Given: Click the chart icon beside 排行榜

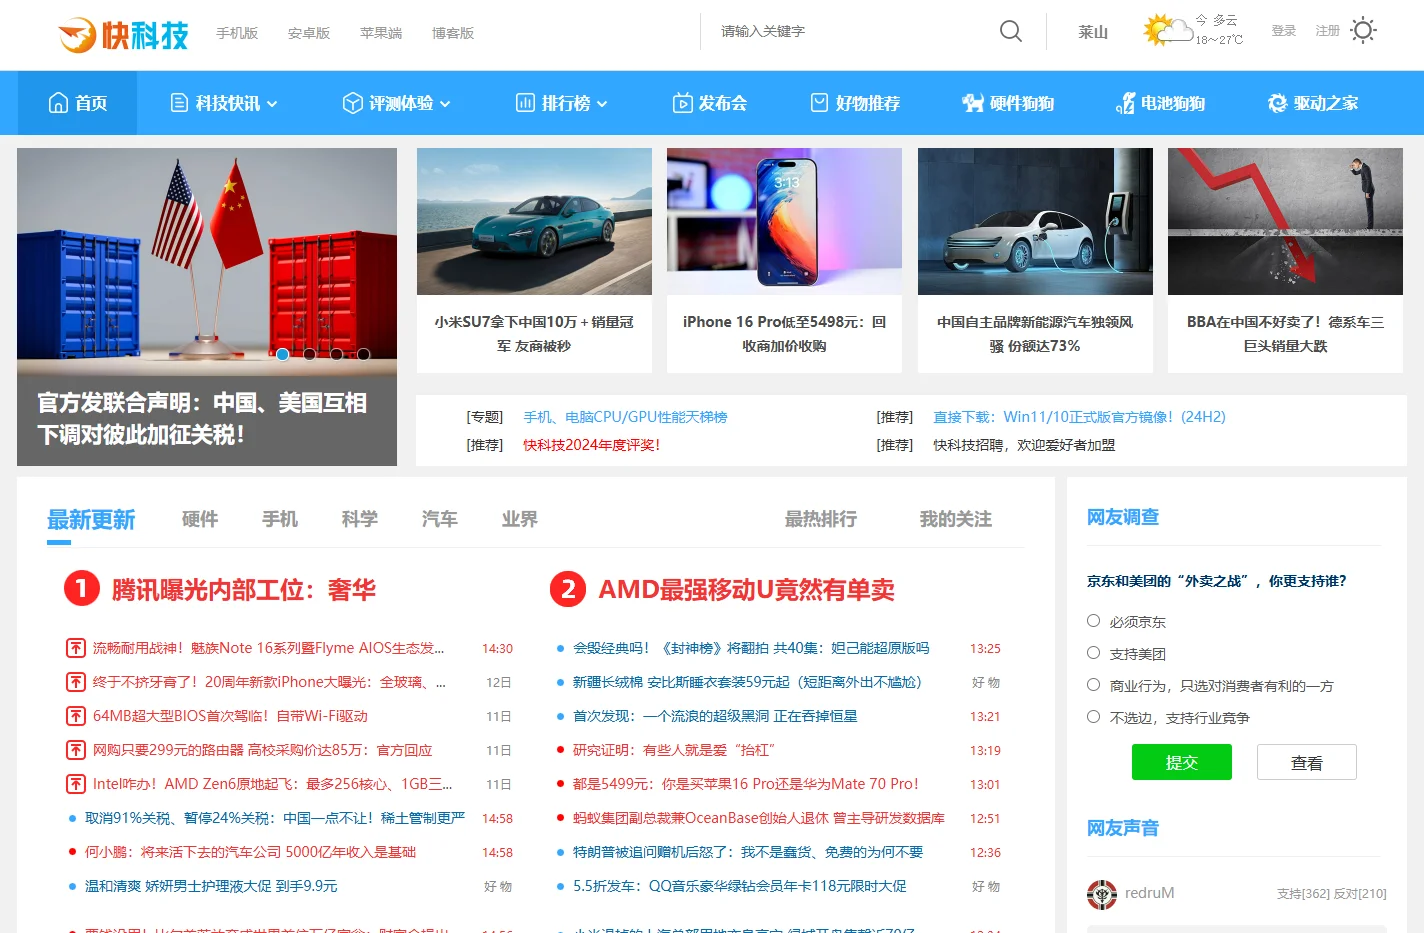Looking at the screenshot, I should point(525,103).
